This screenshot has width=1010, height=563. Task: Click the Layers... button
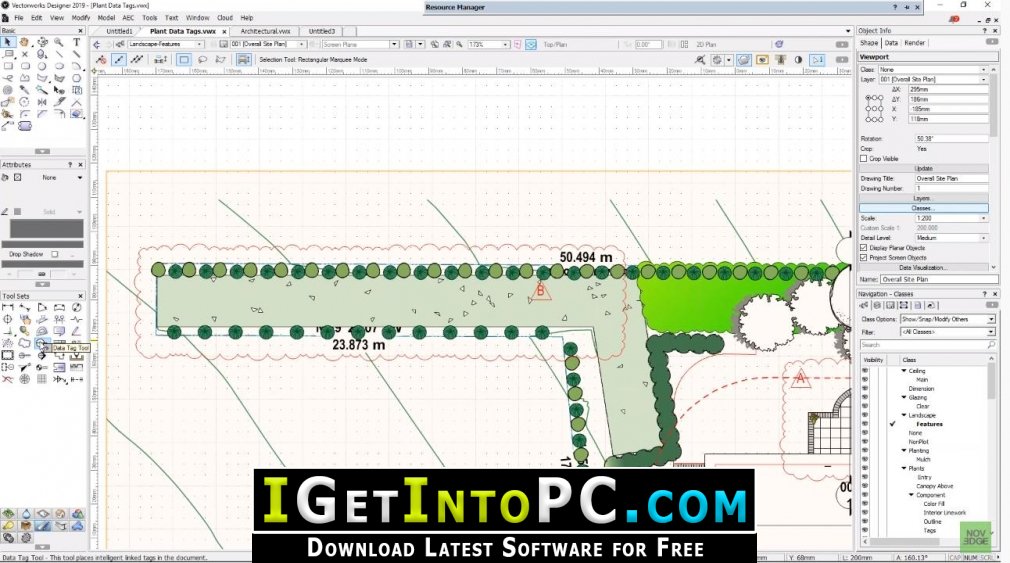click(924, 198)
